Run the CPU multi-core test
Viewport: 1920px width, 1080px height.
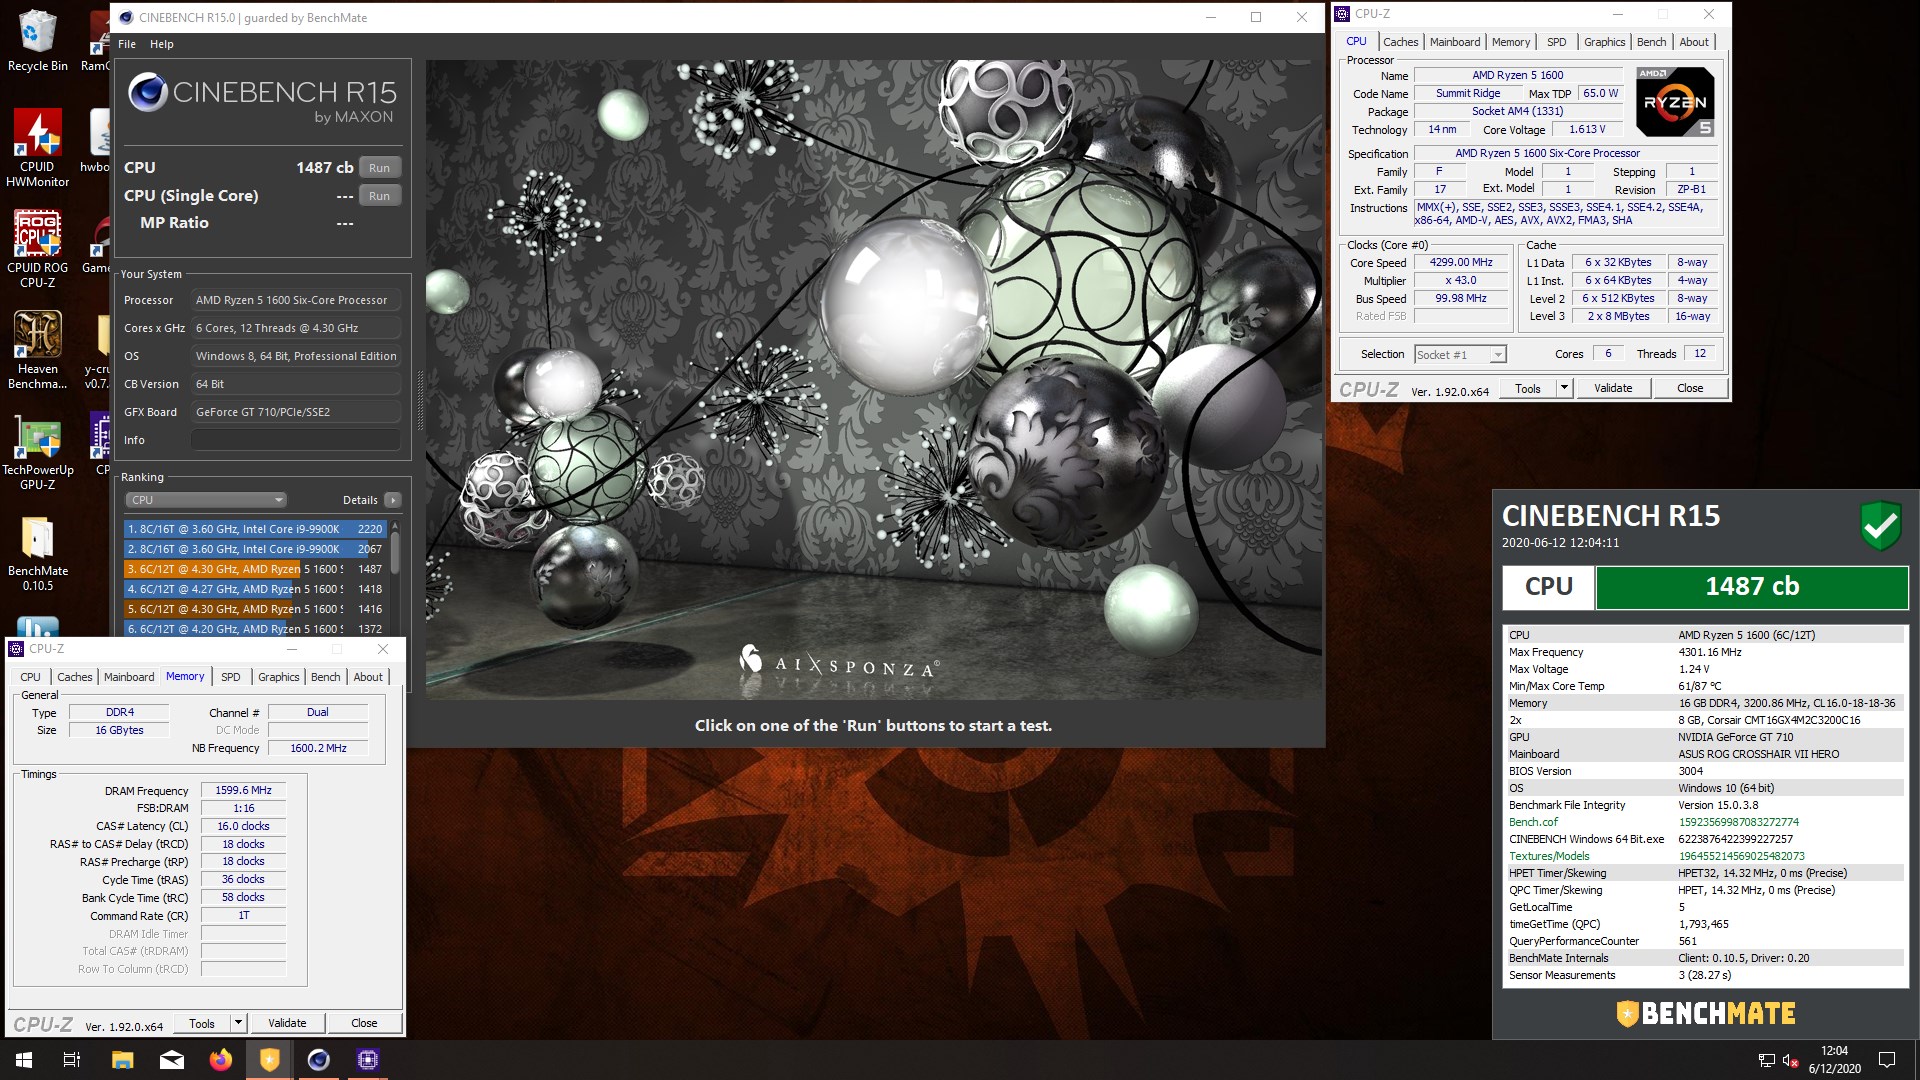point(380,168)
